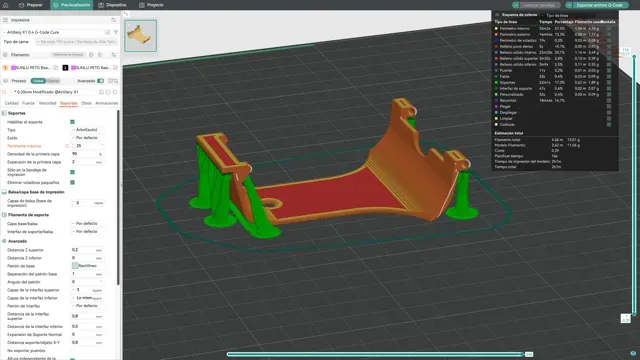The image size is (640, 360).
Task: Select the Objetos process mode button
Action: click(53, 81)
